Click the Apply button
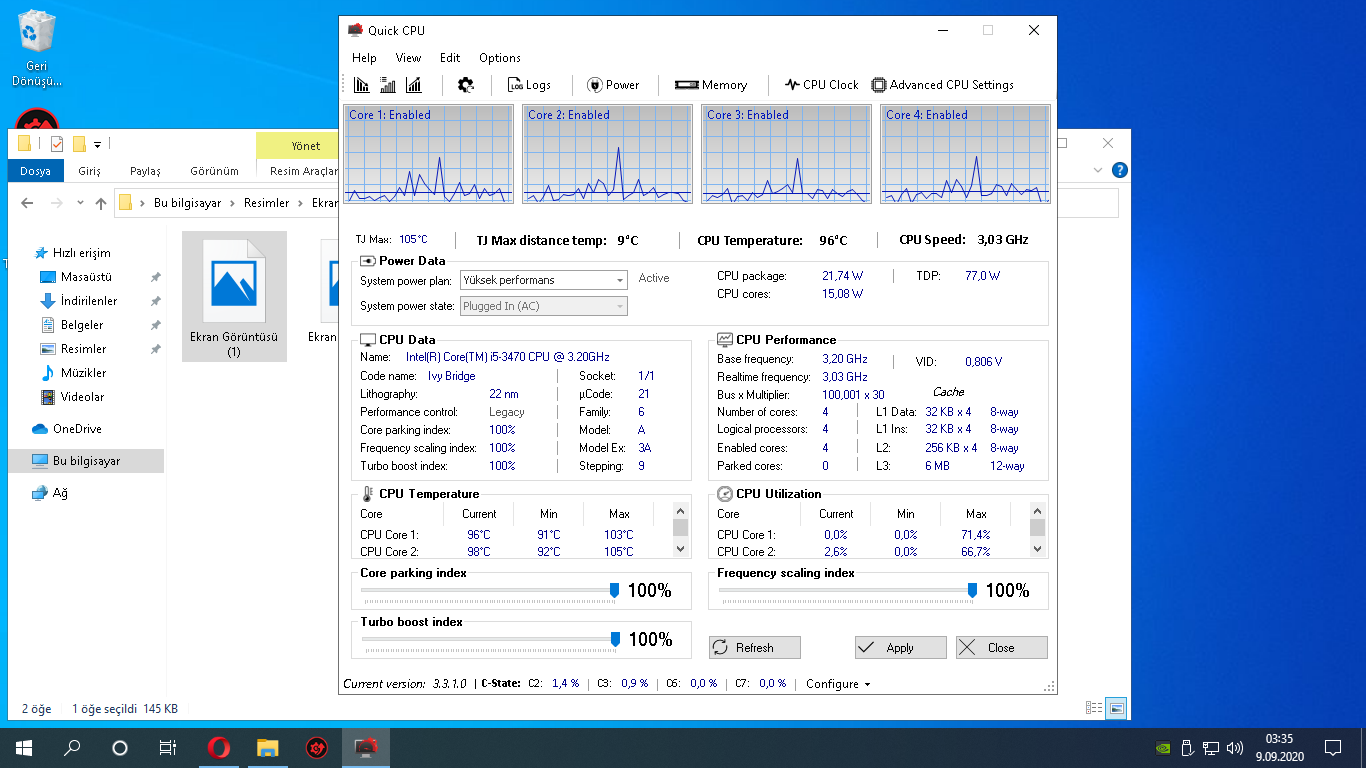The image size is (1366, 768). (900, 648)
